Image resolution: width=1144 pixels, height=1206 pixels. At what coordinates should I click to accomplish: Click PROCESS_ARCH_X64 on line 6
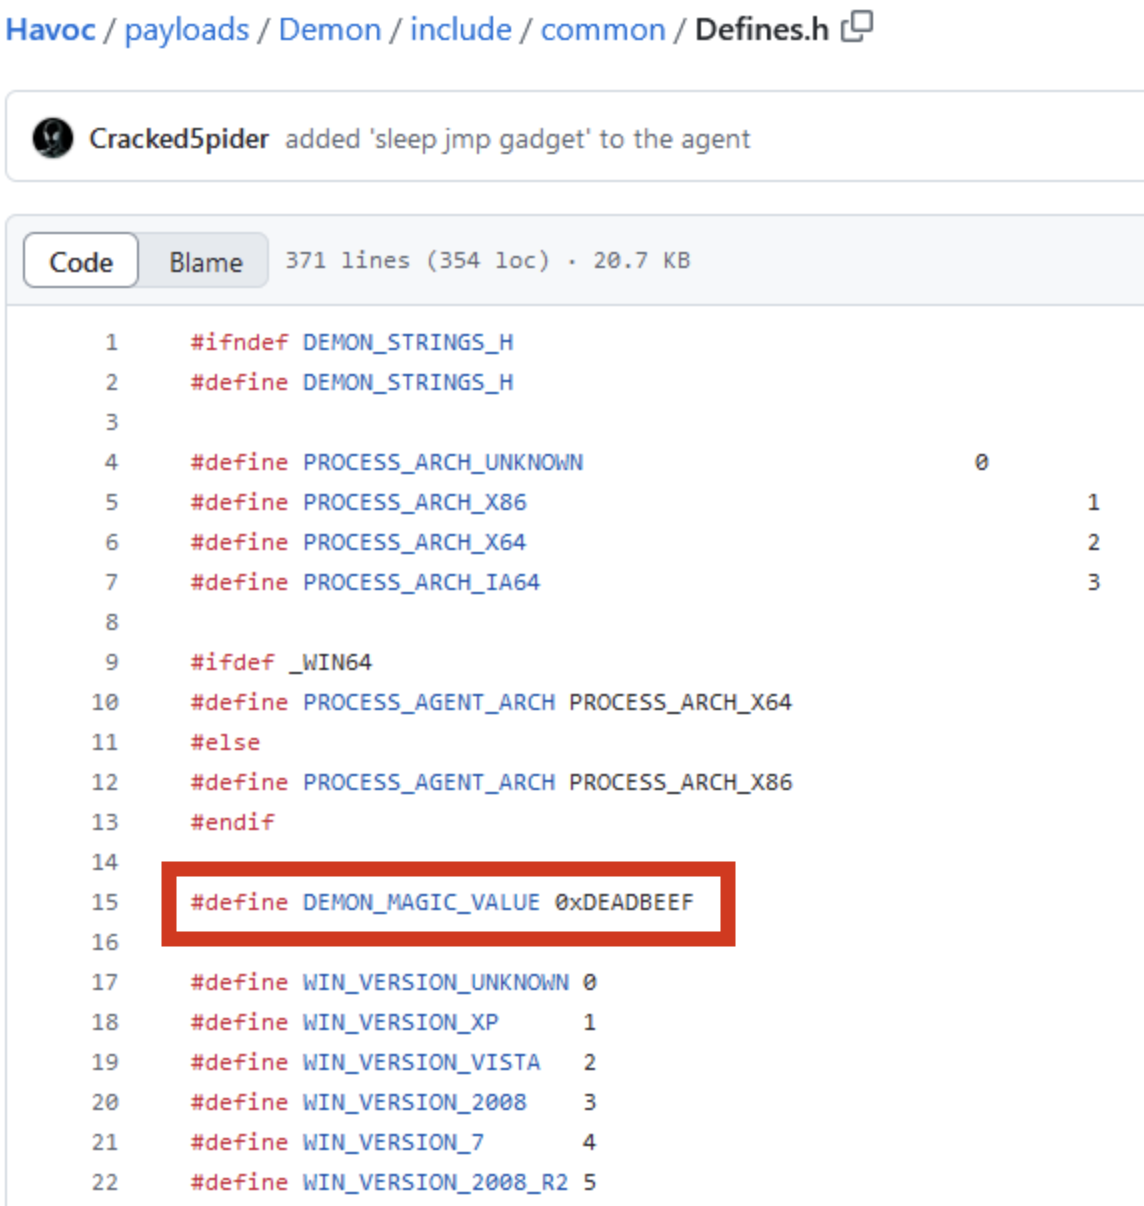click(414, 542)
